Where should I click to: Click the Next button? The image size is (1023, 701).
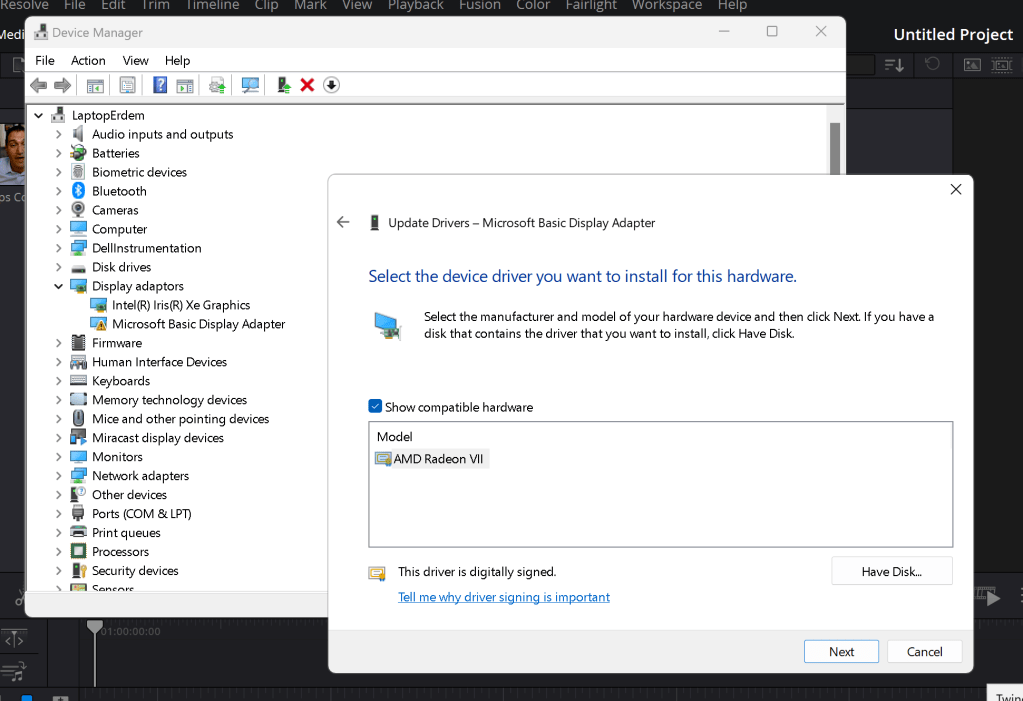841,651
